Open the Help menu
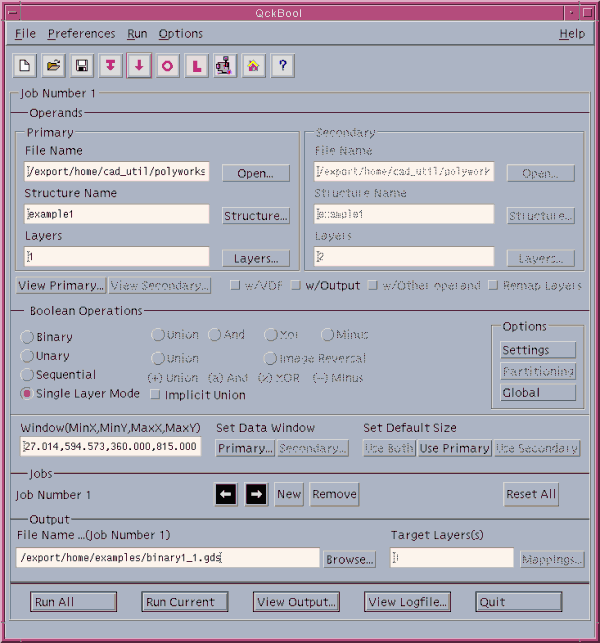The width and height of the screenshot is (600, 643). [572, 34]
